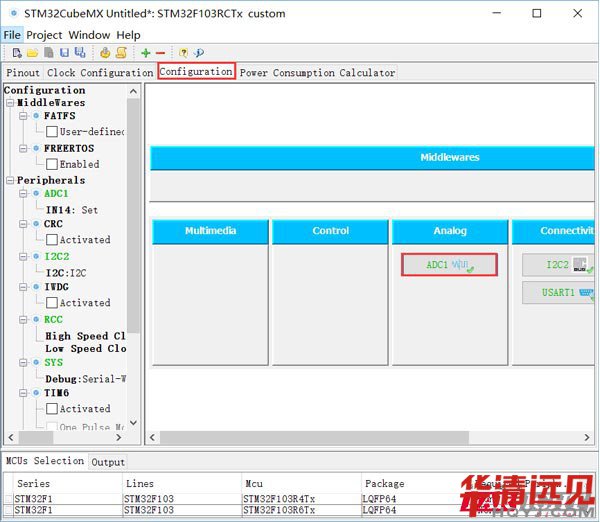The image size is (600, 522).
Task: Click the IWDG tree gear icon
Action: [x=36, y=287]
